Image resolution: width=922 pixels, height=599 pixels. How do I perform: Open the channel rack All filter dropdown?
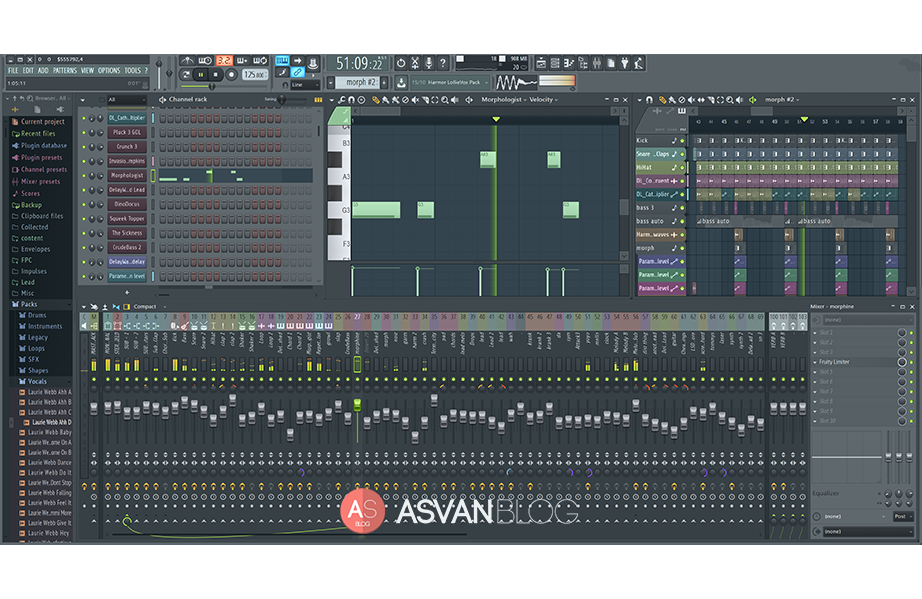pyautogui.click(x=126, y=100)
